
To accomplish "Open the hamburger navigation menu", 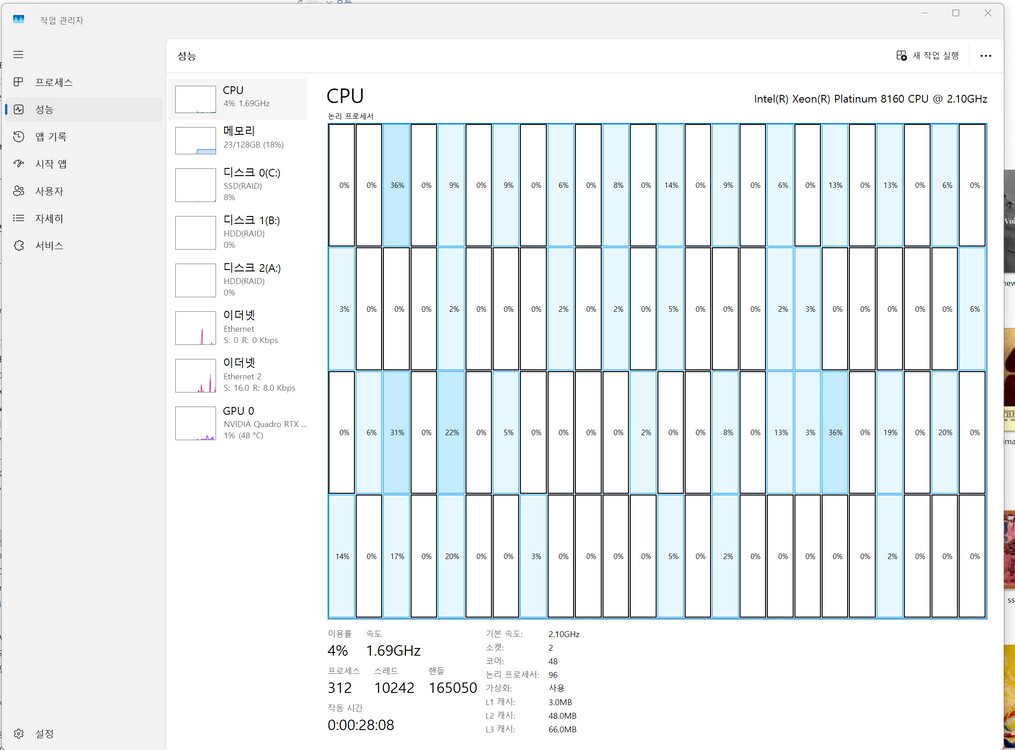I will [x=18, y=55].
